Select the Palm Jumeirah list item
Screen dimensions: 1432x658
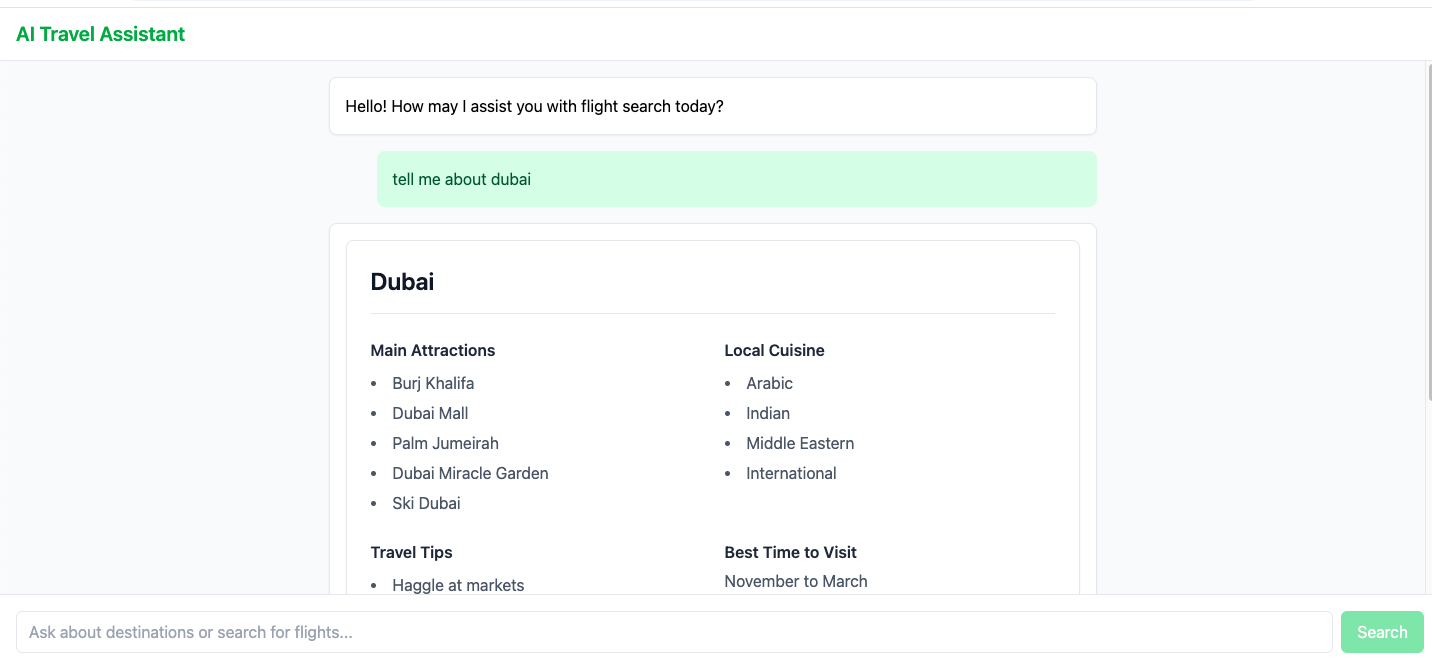click(445, 443)
